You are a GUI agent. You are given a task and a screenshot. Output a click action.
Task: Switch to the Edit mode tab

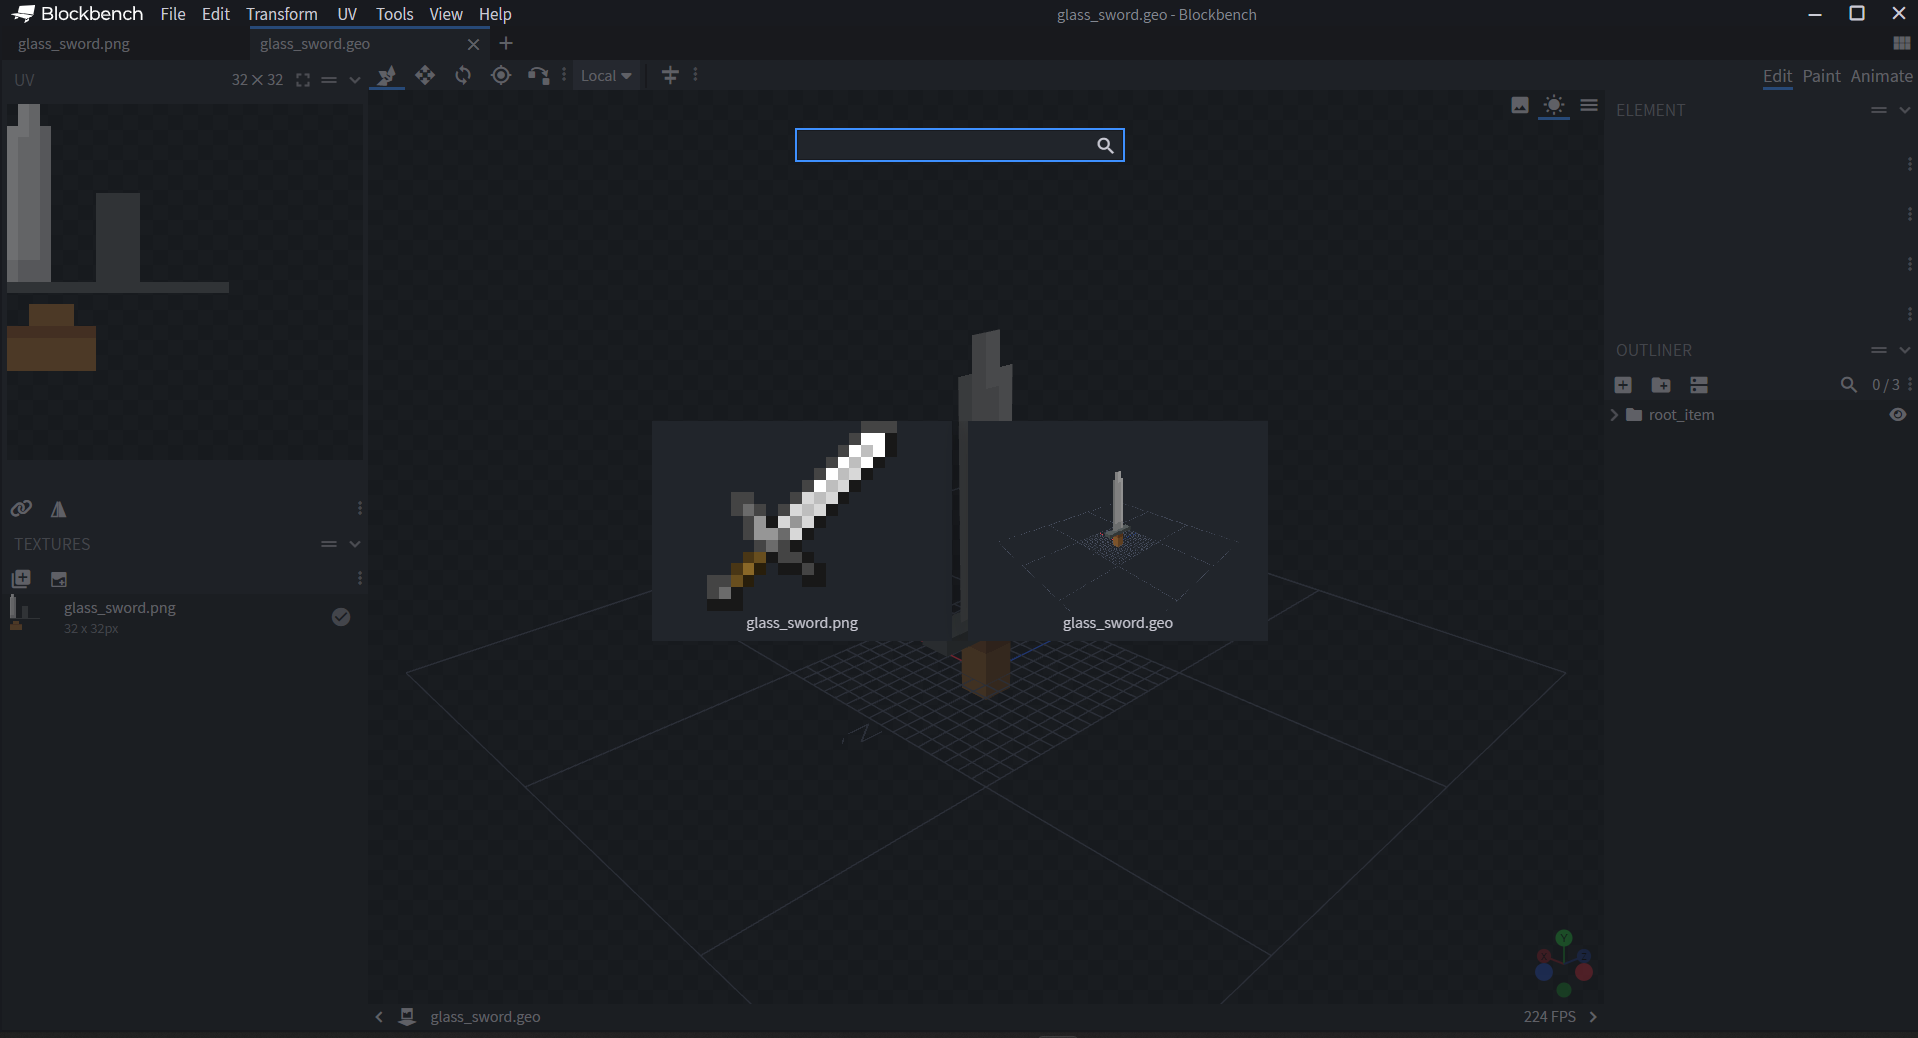[x=1777, y=76]
